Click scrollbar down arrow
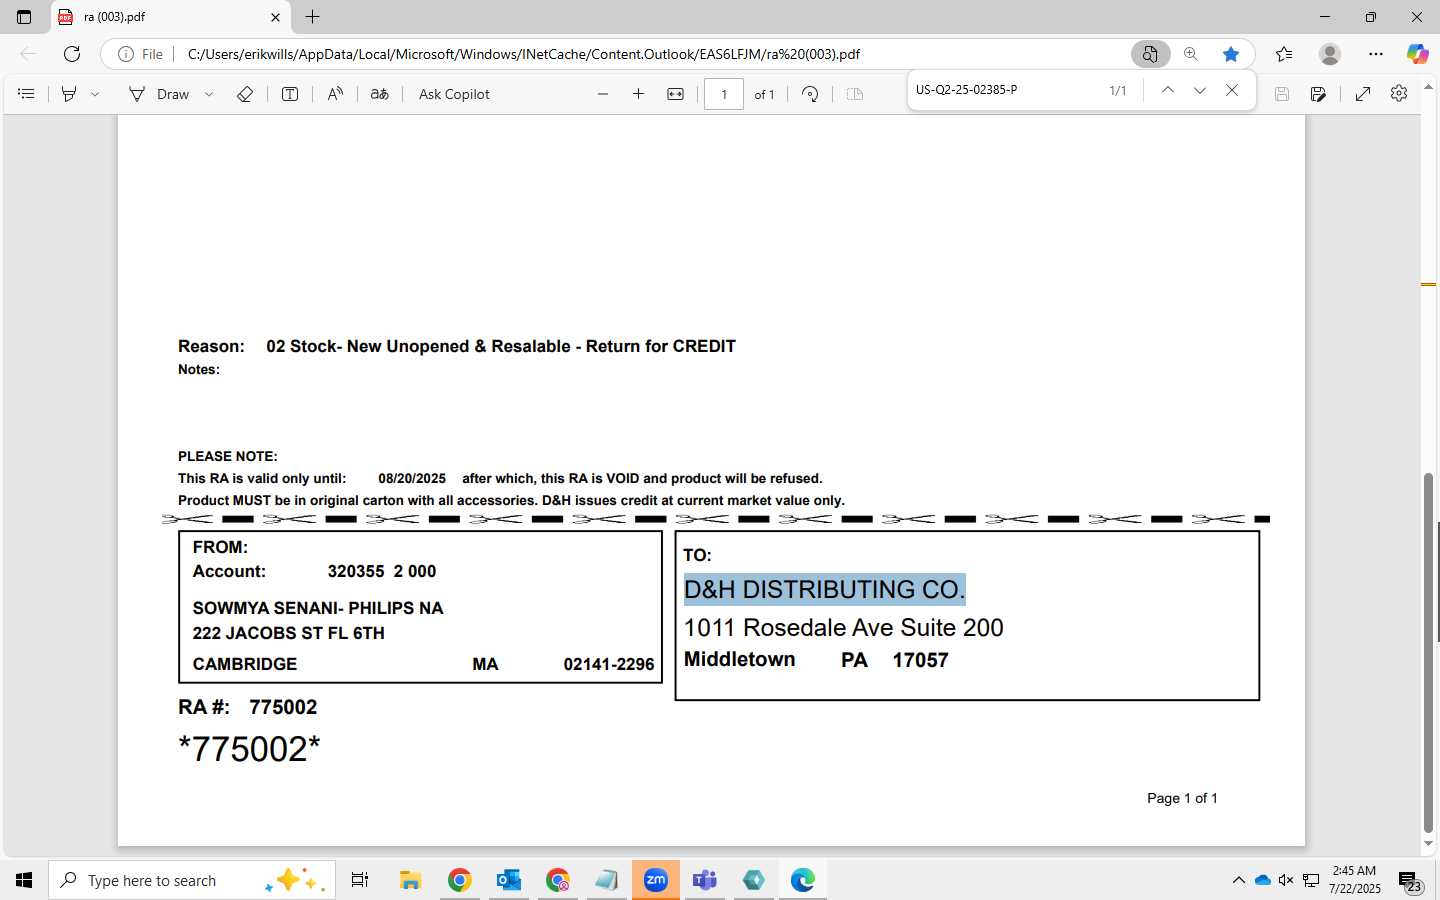1440x900 pixels. point(1428,844)
